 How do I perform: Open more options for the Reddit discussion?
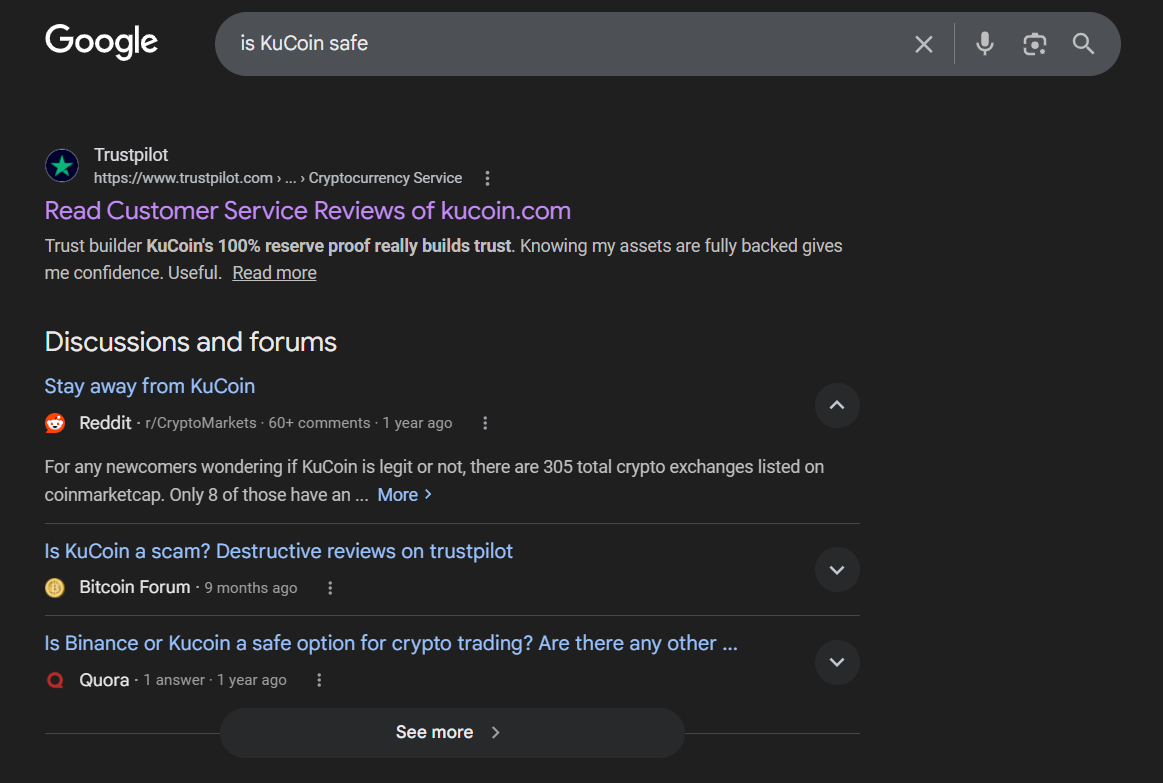485,423
